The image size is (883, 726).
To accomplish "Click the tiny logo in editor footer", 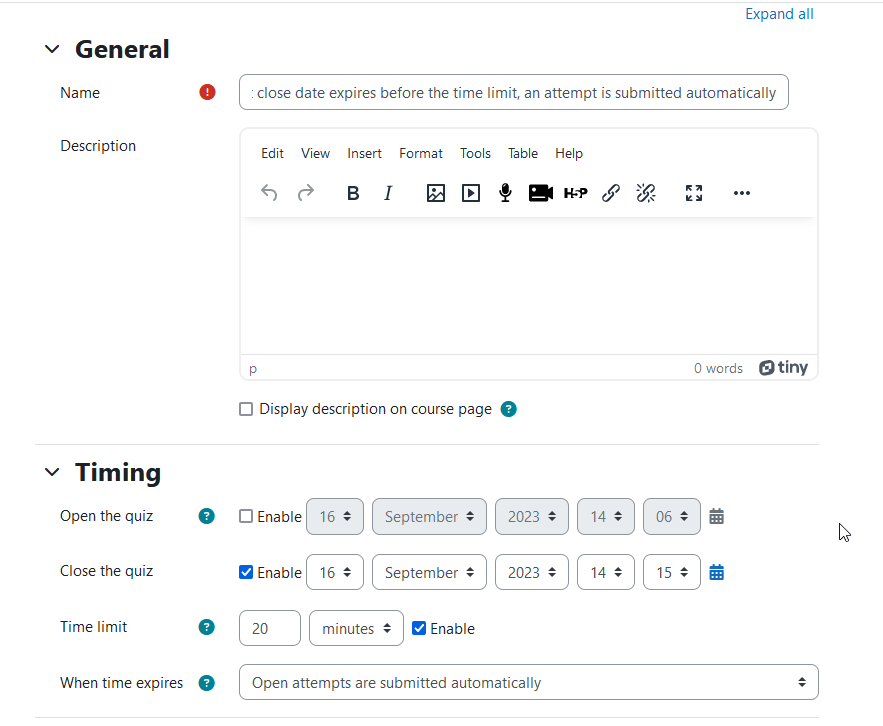I will [x=783, y=368].
